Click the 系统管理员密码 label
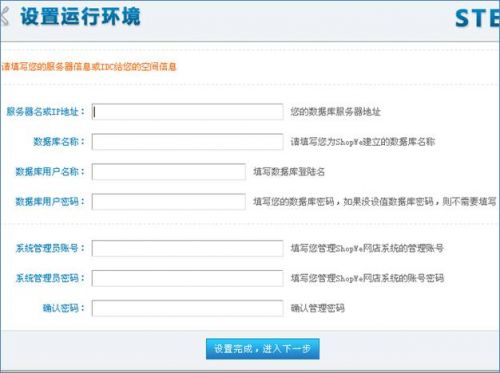Screen dimensions: 500x373 [50, 278]
